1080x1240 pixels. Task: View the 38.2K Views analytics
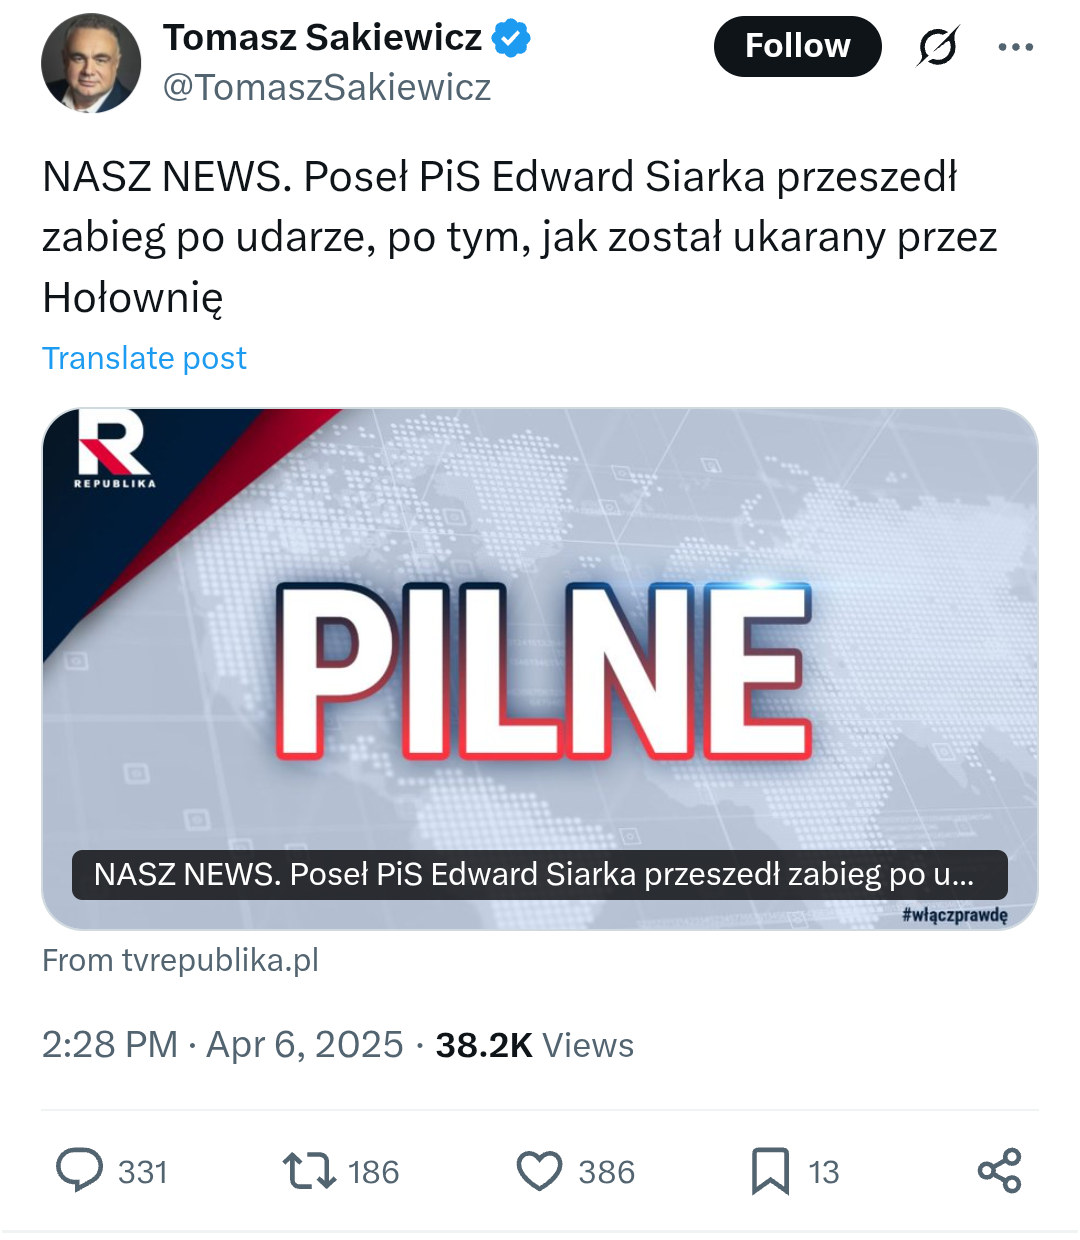point(535,1045)
